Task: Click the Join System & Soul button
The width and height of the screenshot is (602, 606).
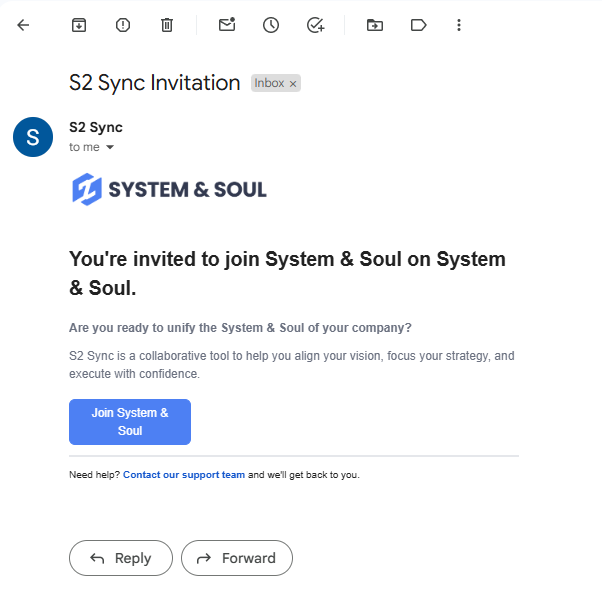Action: [x=130, y=421]
